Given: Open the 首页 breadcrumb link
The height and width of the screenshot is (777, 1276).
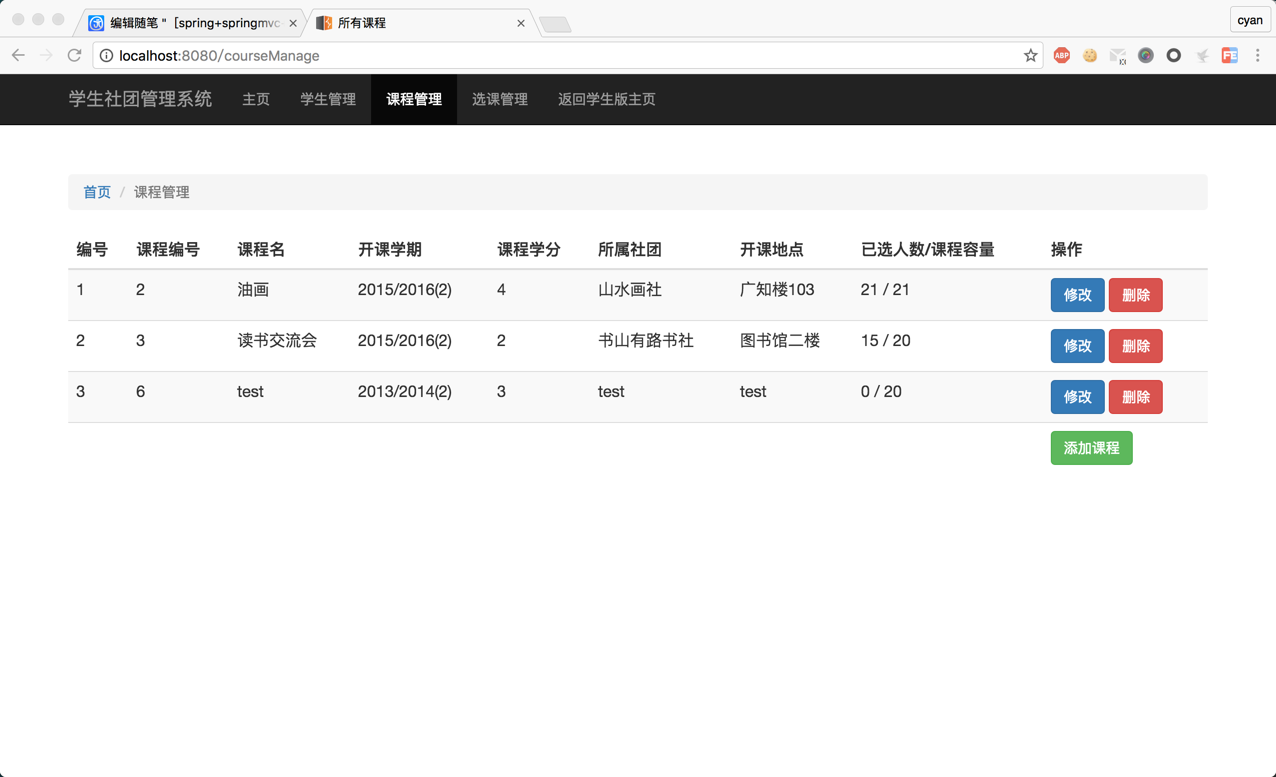Looking at the screenshot, I should click(96, 191).
